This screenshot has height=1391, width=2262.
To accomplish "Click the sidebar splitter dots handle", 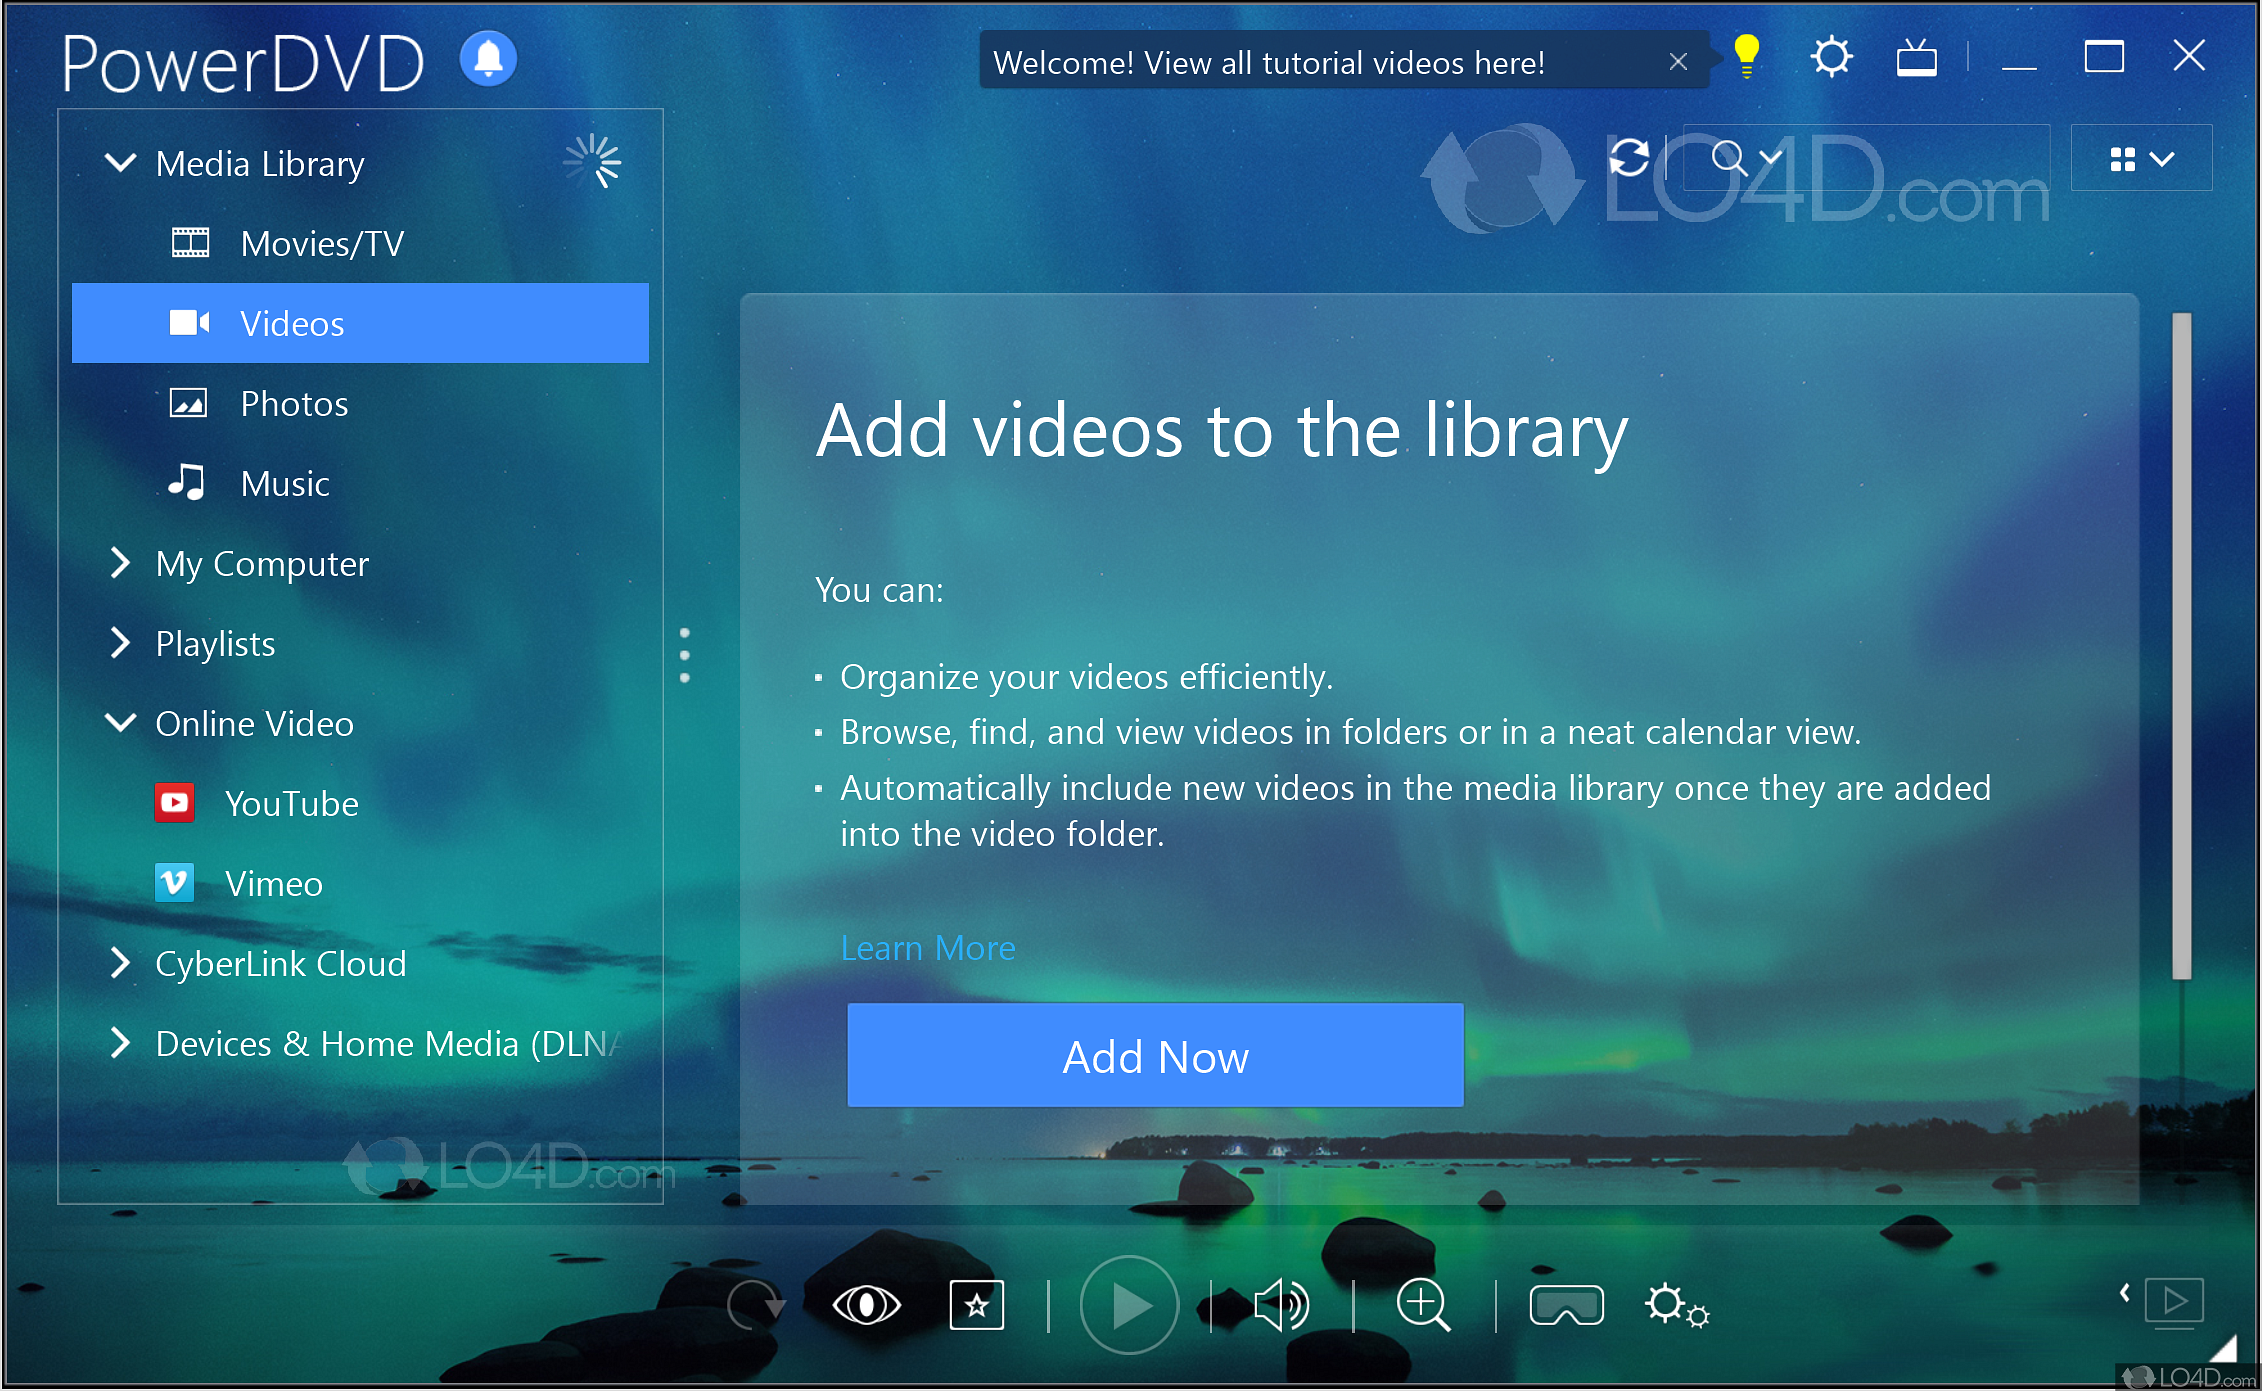I will point(685,655).
